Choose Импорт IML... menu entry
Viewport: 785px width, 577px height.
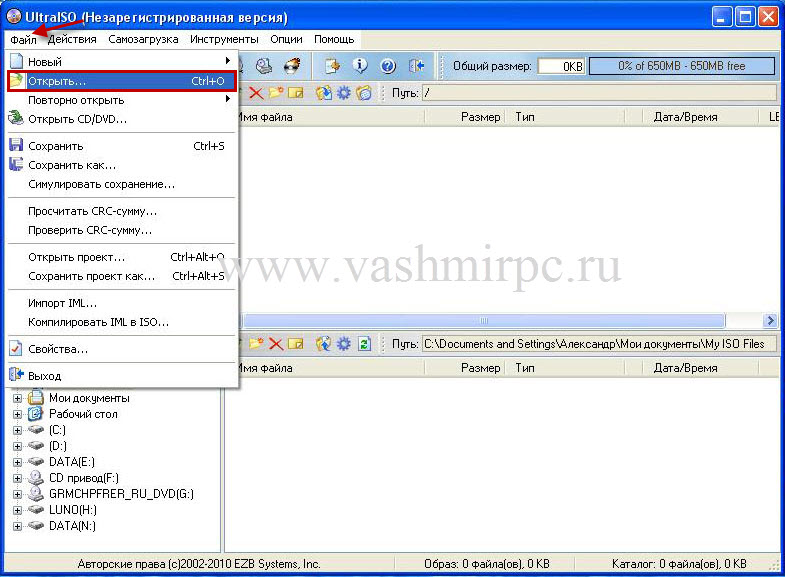pos(122,303)
